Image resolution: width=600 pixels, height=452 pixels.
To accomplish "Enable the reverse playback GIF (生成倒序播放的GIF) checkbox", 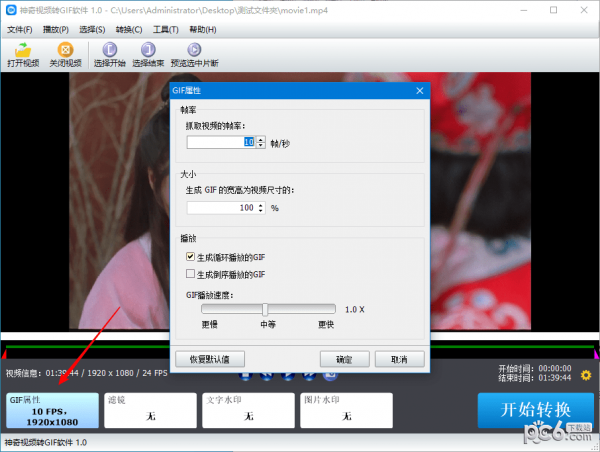I will click(x=192, y=274).
